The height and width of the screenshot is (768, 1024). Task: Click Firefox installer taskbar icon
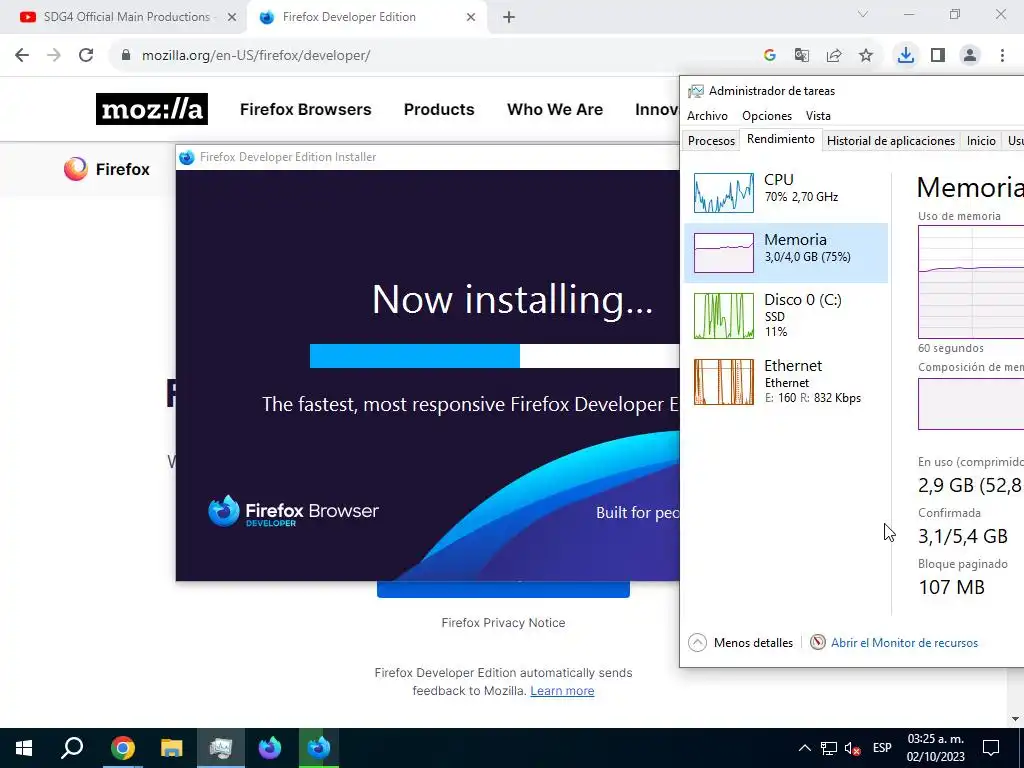click(319, 748)
